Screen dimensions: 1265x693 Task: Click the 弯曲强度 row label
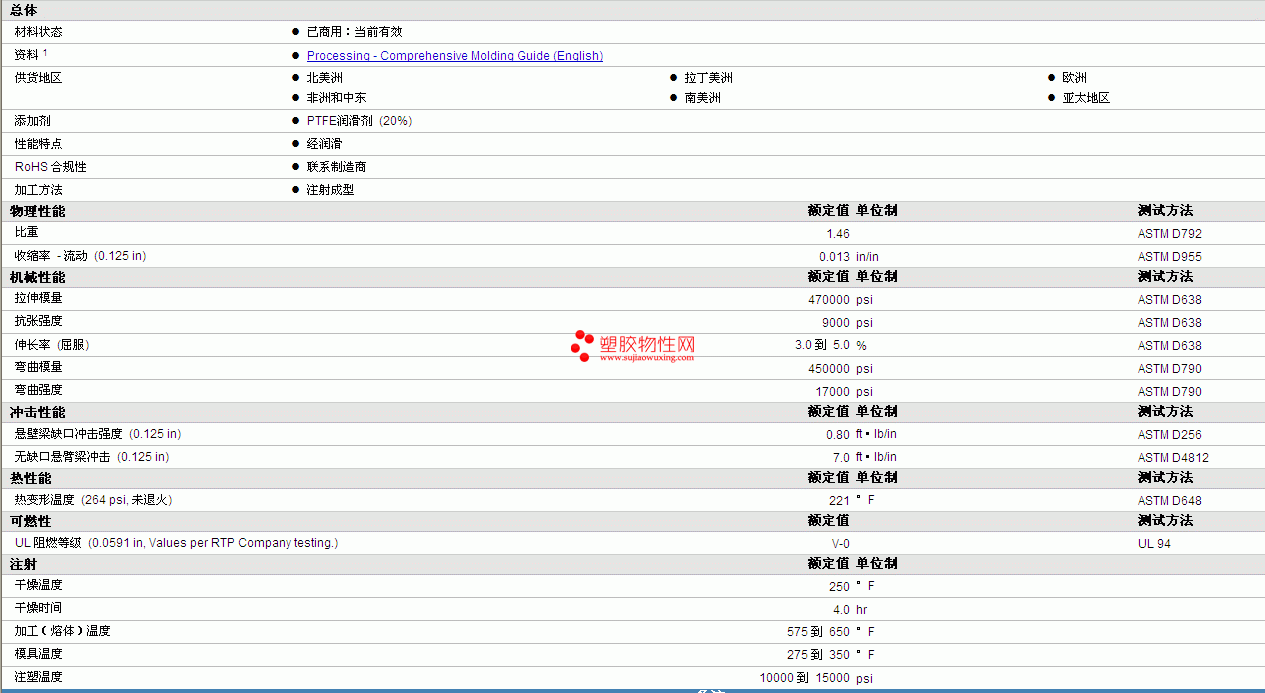[x=39, y=391]
